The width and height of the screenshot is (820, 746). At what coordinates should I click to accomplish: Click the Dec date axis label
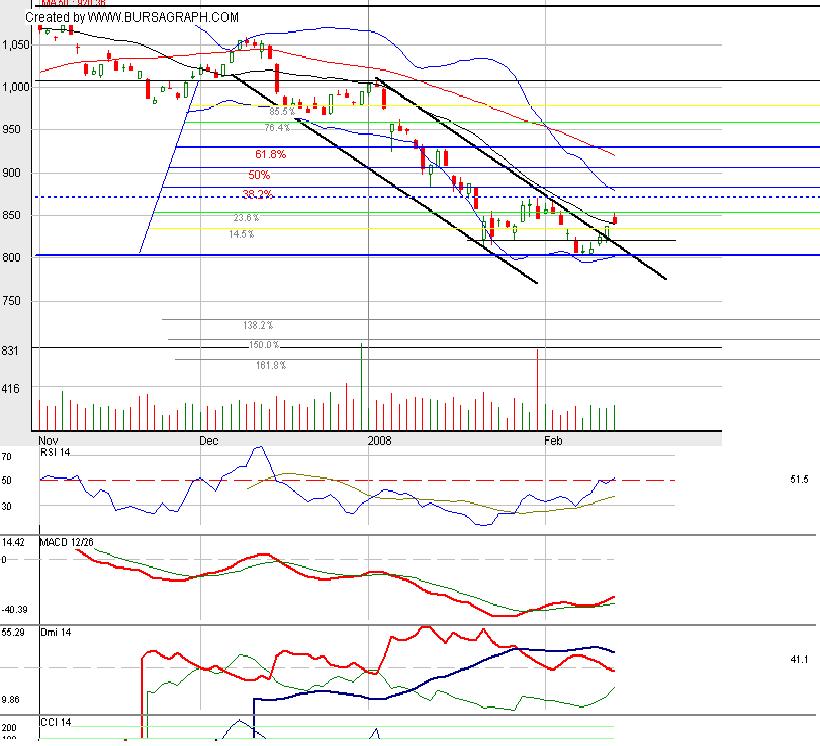tap(209, 440)
